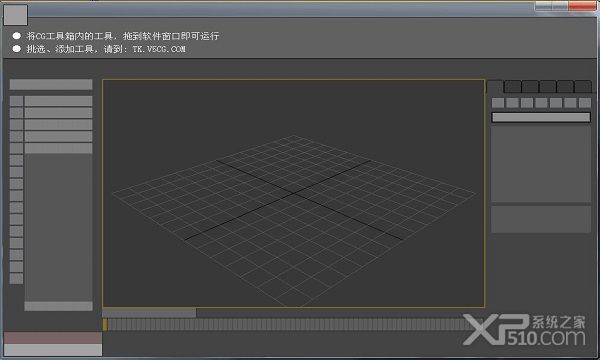Click the text line starting 将CG工具箱内的工具
The width and height of the screenshot is (600, 360).
click(123, 36)
